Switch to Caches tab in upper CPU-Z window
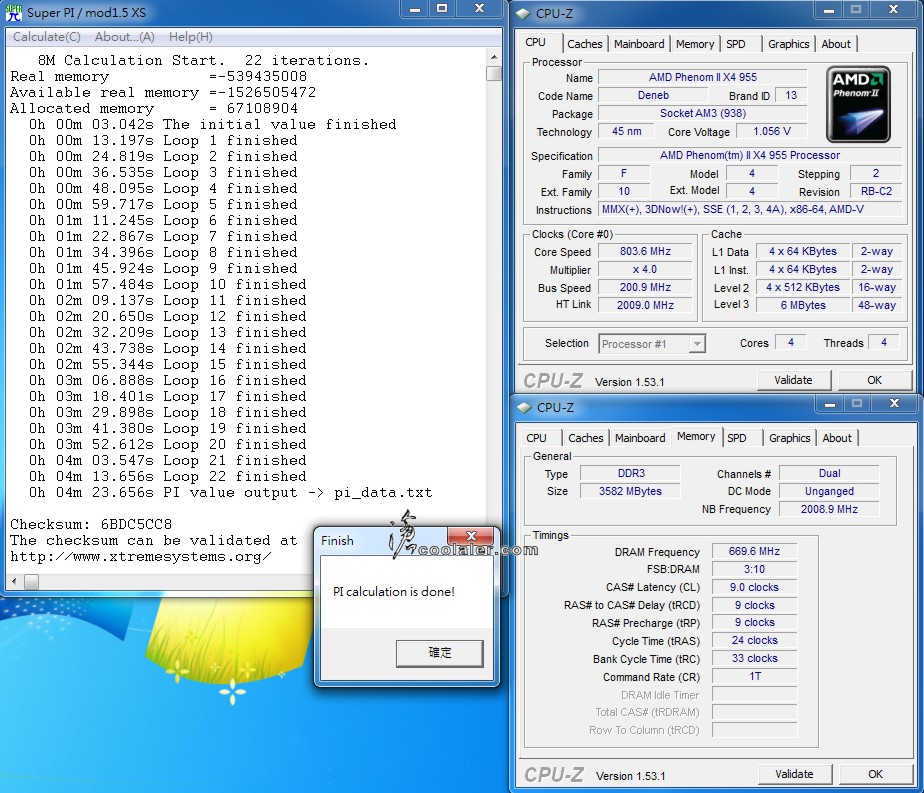Image resolution: width=924 pixels, height=793 pixels. coord(585,44)
